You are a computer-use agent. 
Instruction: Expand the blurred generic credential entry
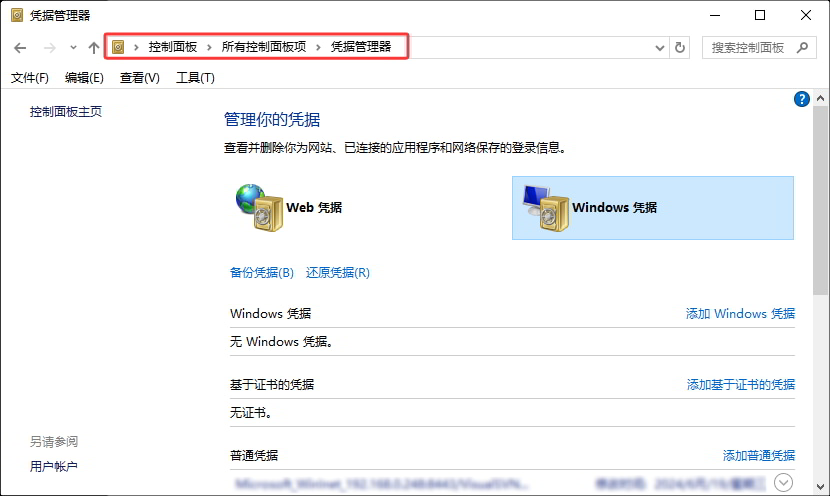point(783,482)
